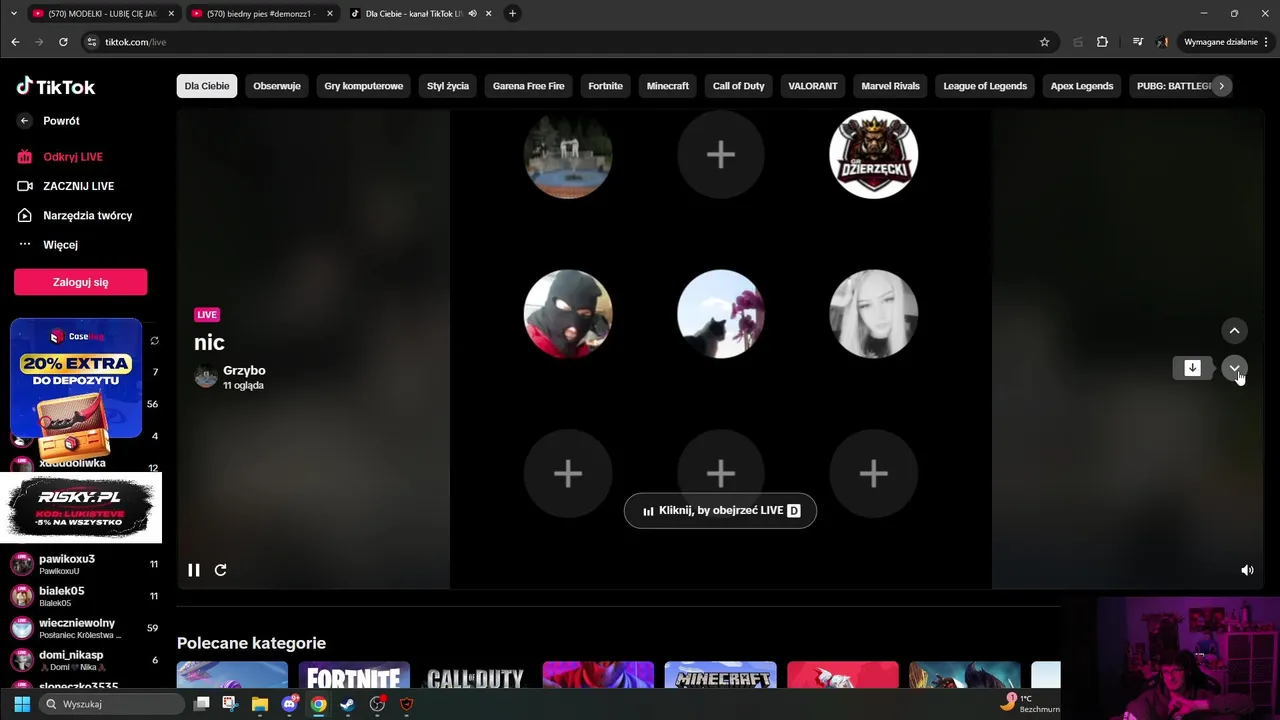This screenshot has height=720, width=1280.
Task: Click the cat and flowers guest avatar
Action: pos(721,314)
